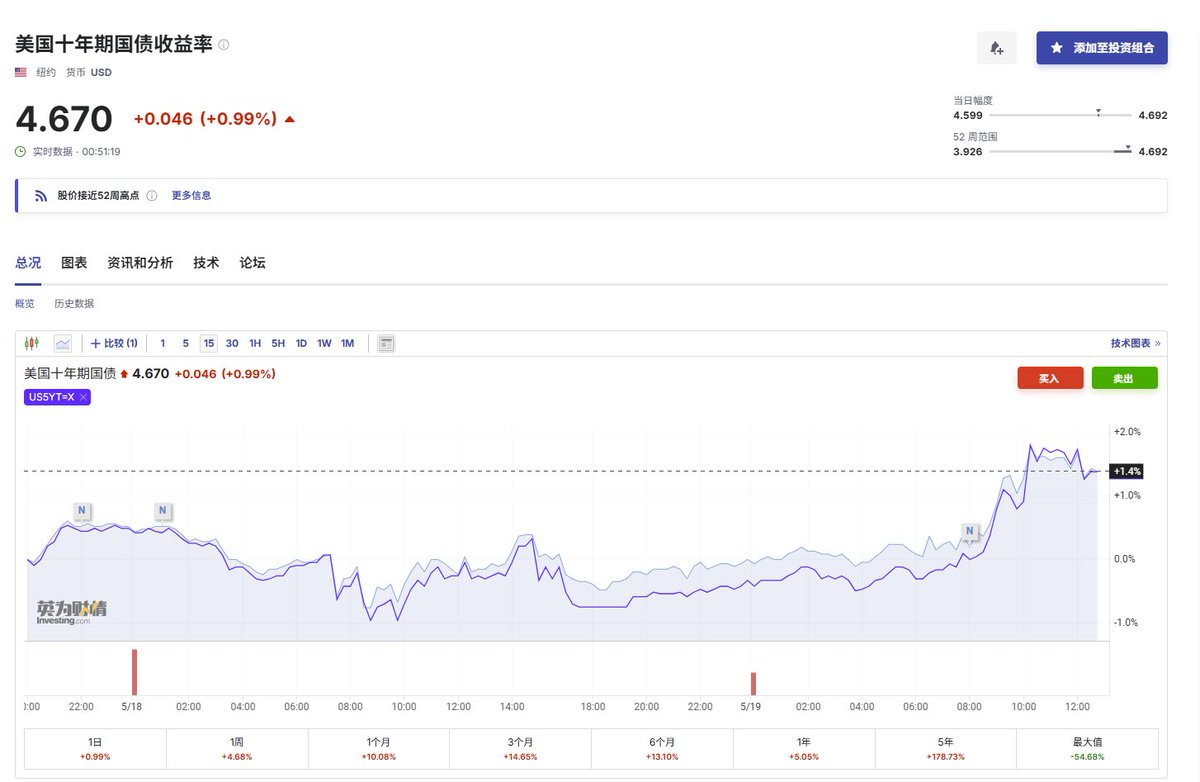1200x782 pixels.
Task: Select the 5年 performance range
Action: point(946,748)
